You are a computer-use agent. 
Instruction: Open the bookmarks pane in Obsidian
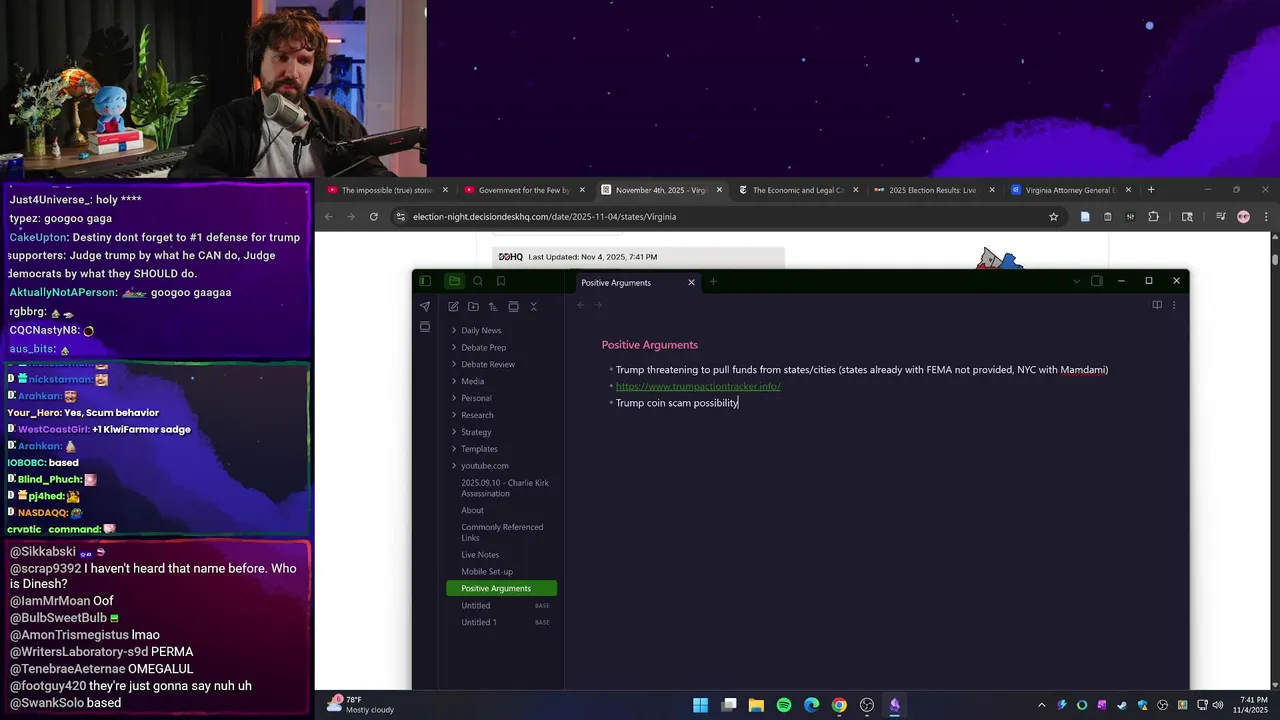pos(501,282)
